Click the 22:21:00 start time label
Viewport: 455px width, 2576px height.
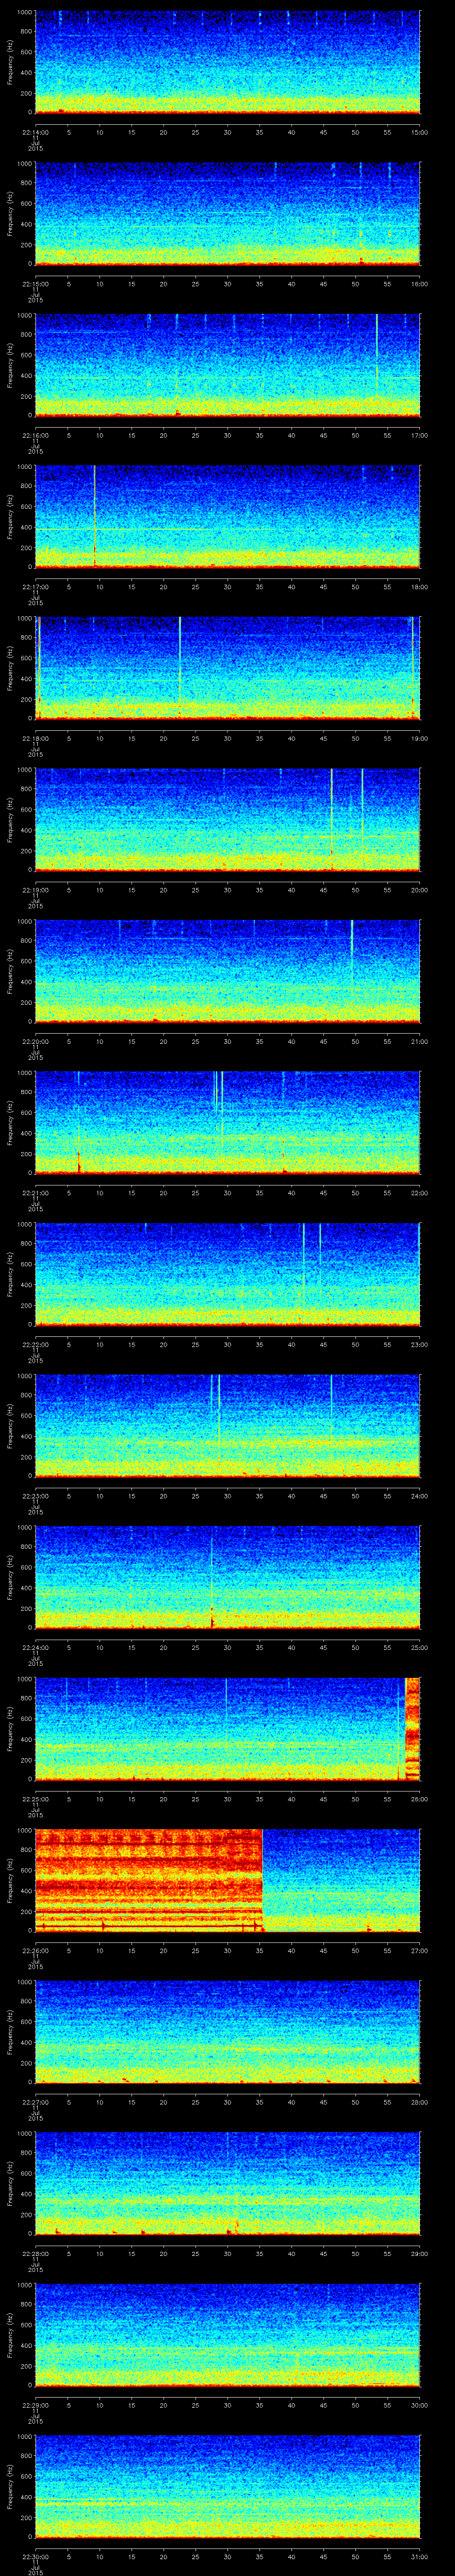click(x=35, y=1193)
